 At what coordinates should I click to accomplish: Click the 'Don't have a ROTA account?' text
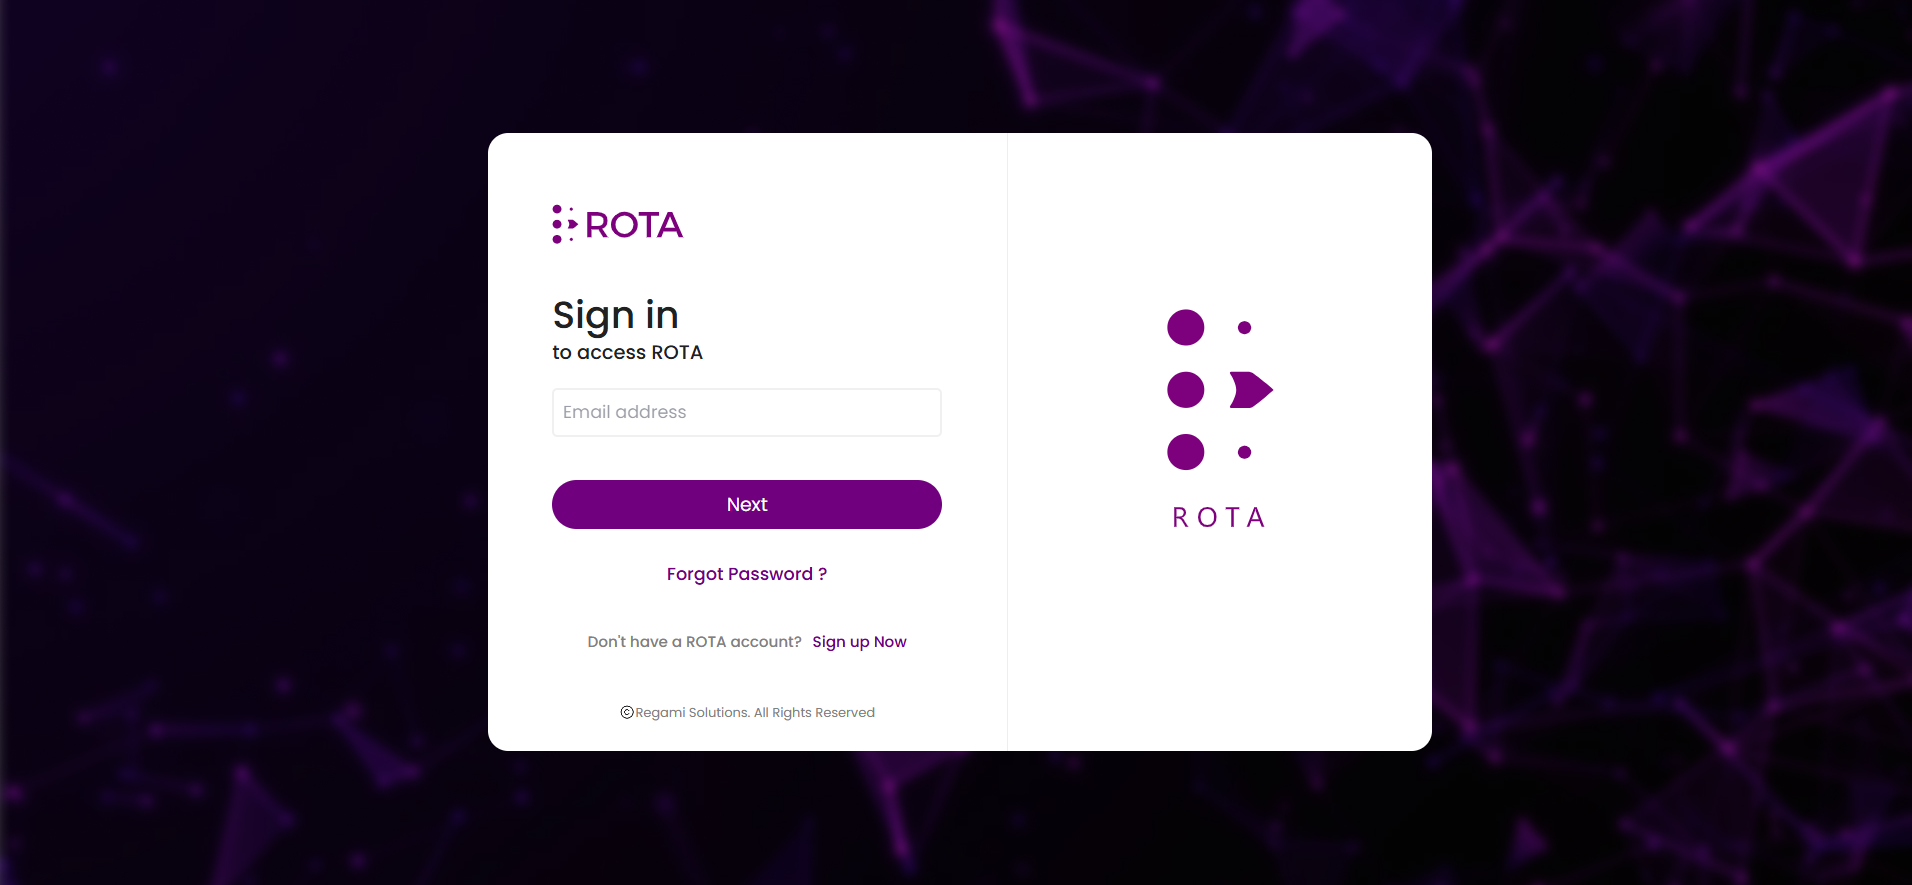694,642
